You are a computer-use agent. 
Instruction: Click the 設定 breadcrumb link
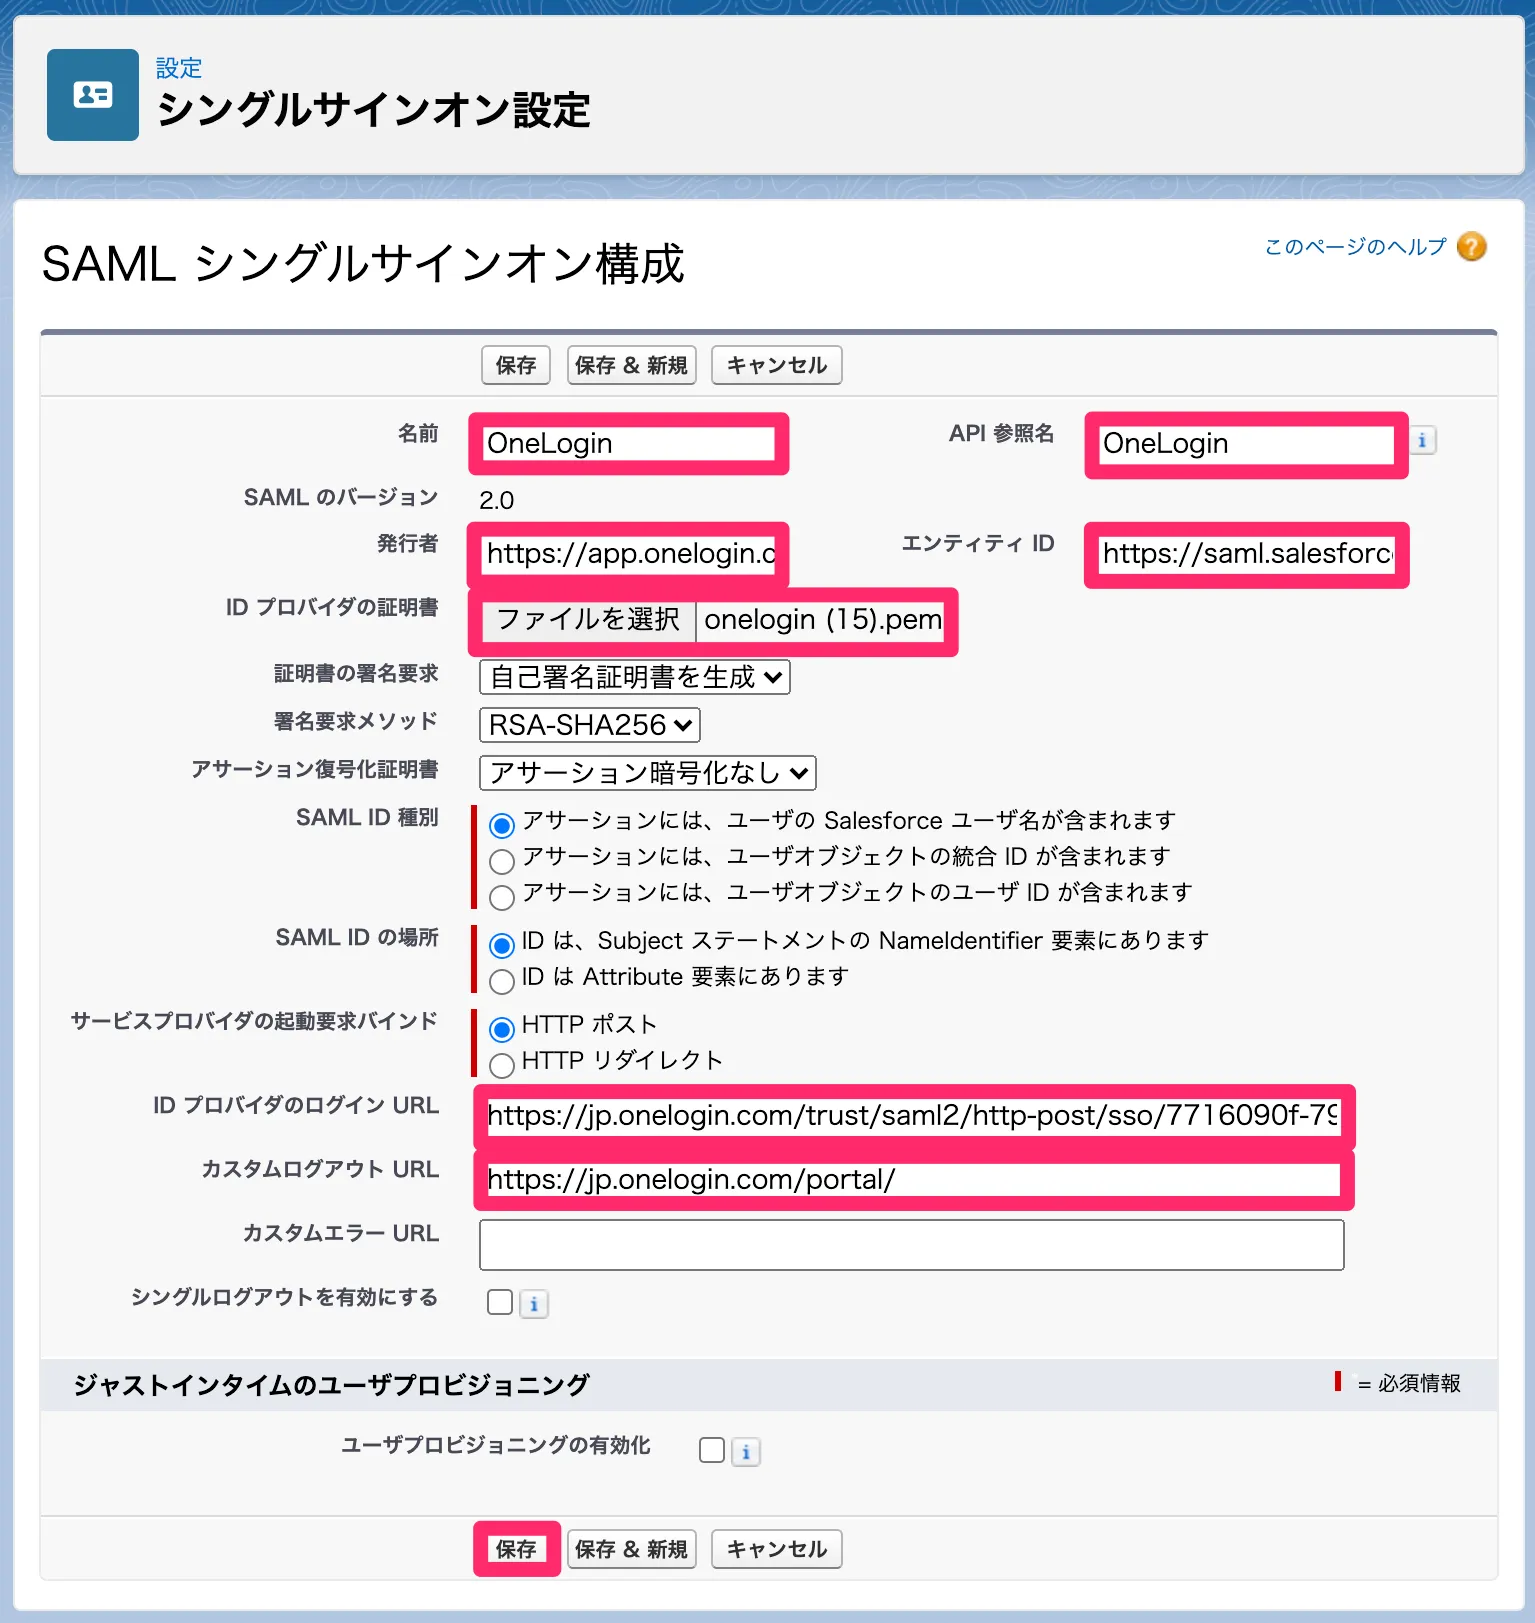179,68
